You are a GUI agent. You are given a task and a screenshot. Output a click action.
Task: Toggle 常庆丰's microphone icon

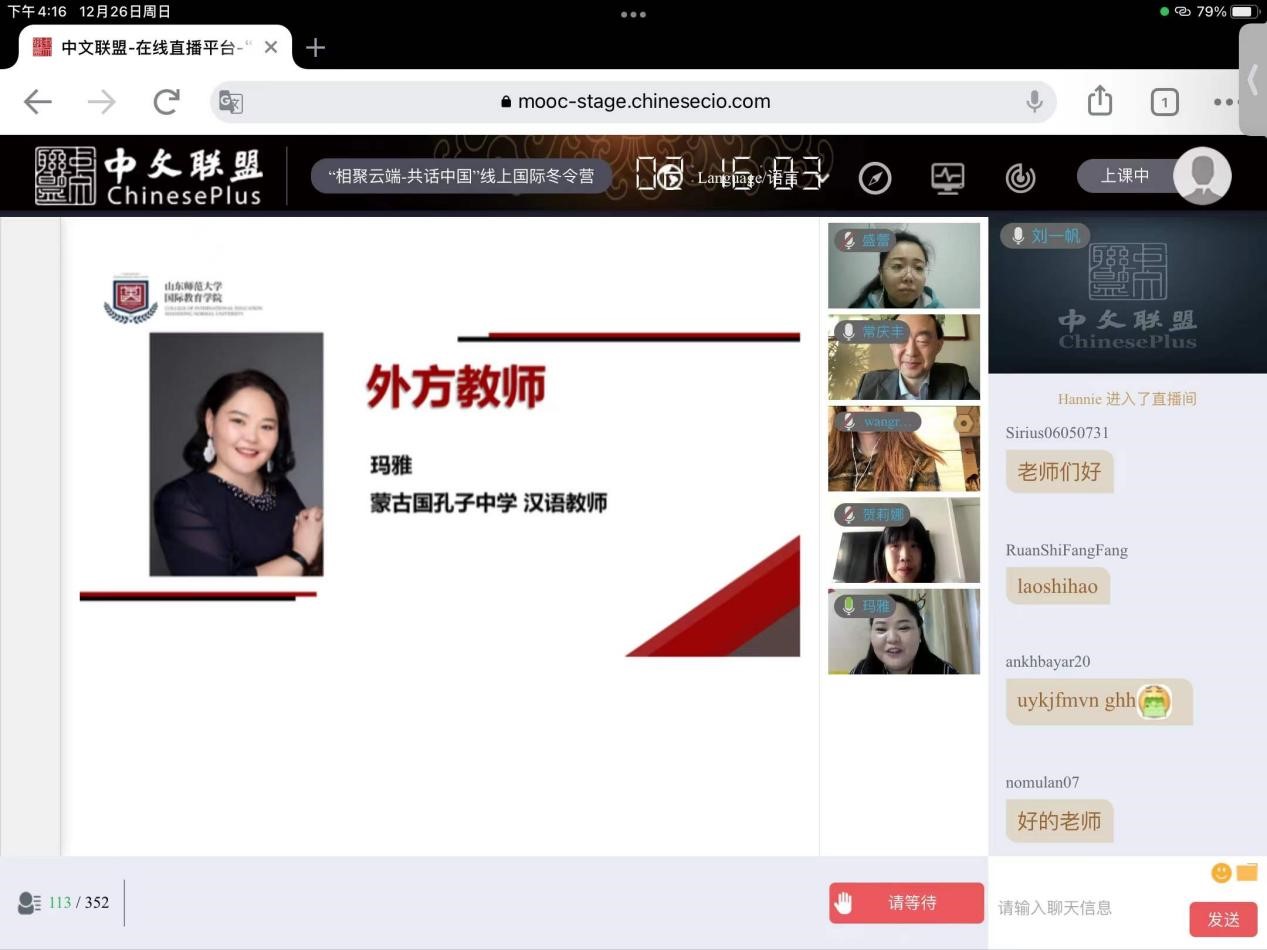click(849, 332)
